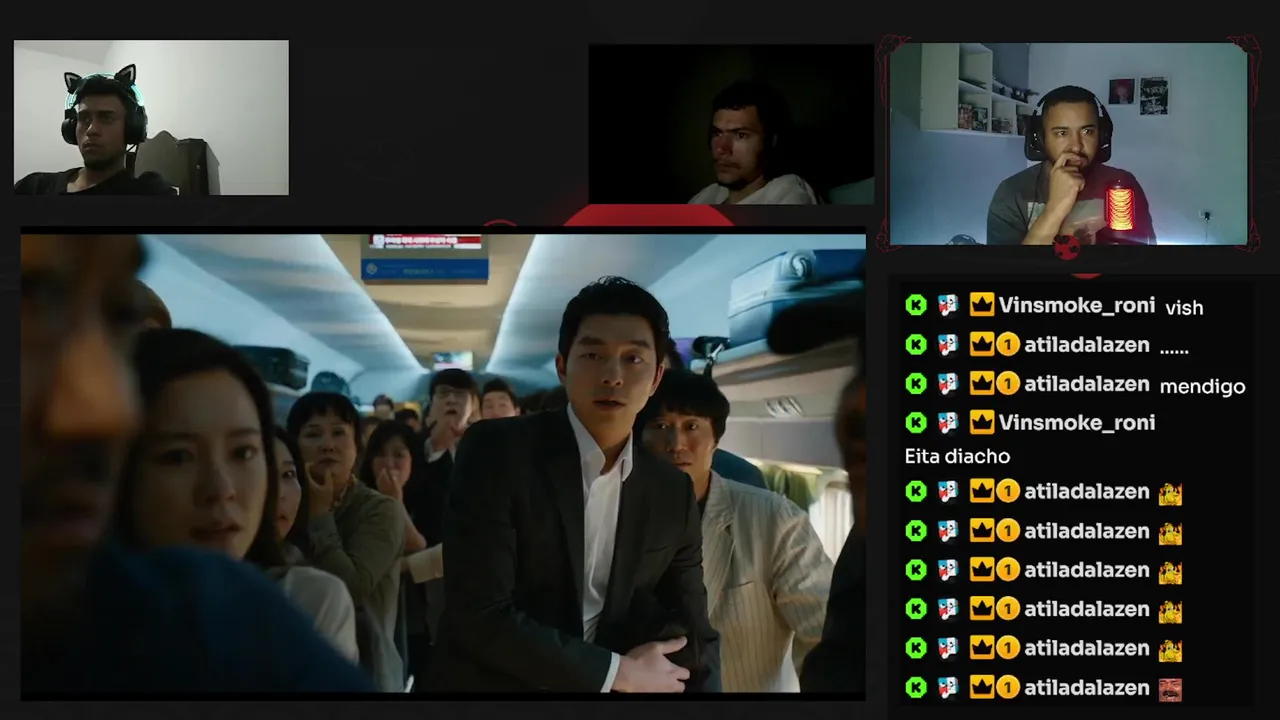Click the pixel-art badge on the red-face emote row

click(x=948, y=688)
